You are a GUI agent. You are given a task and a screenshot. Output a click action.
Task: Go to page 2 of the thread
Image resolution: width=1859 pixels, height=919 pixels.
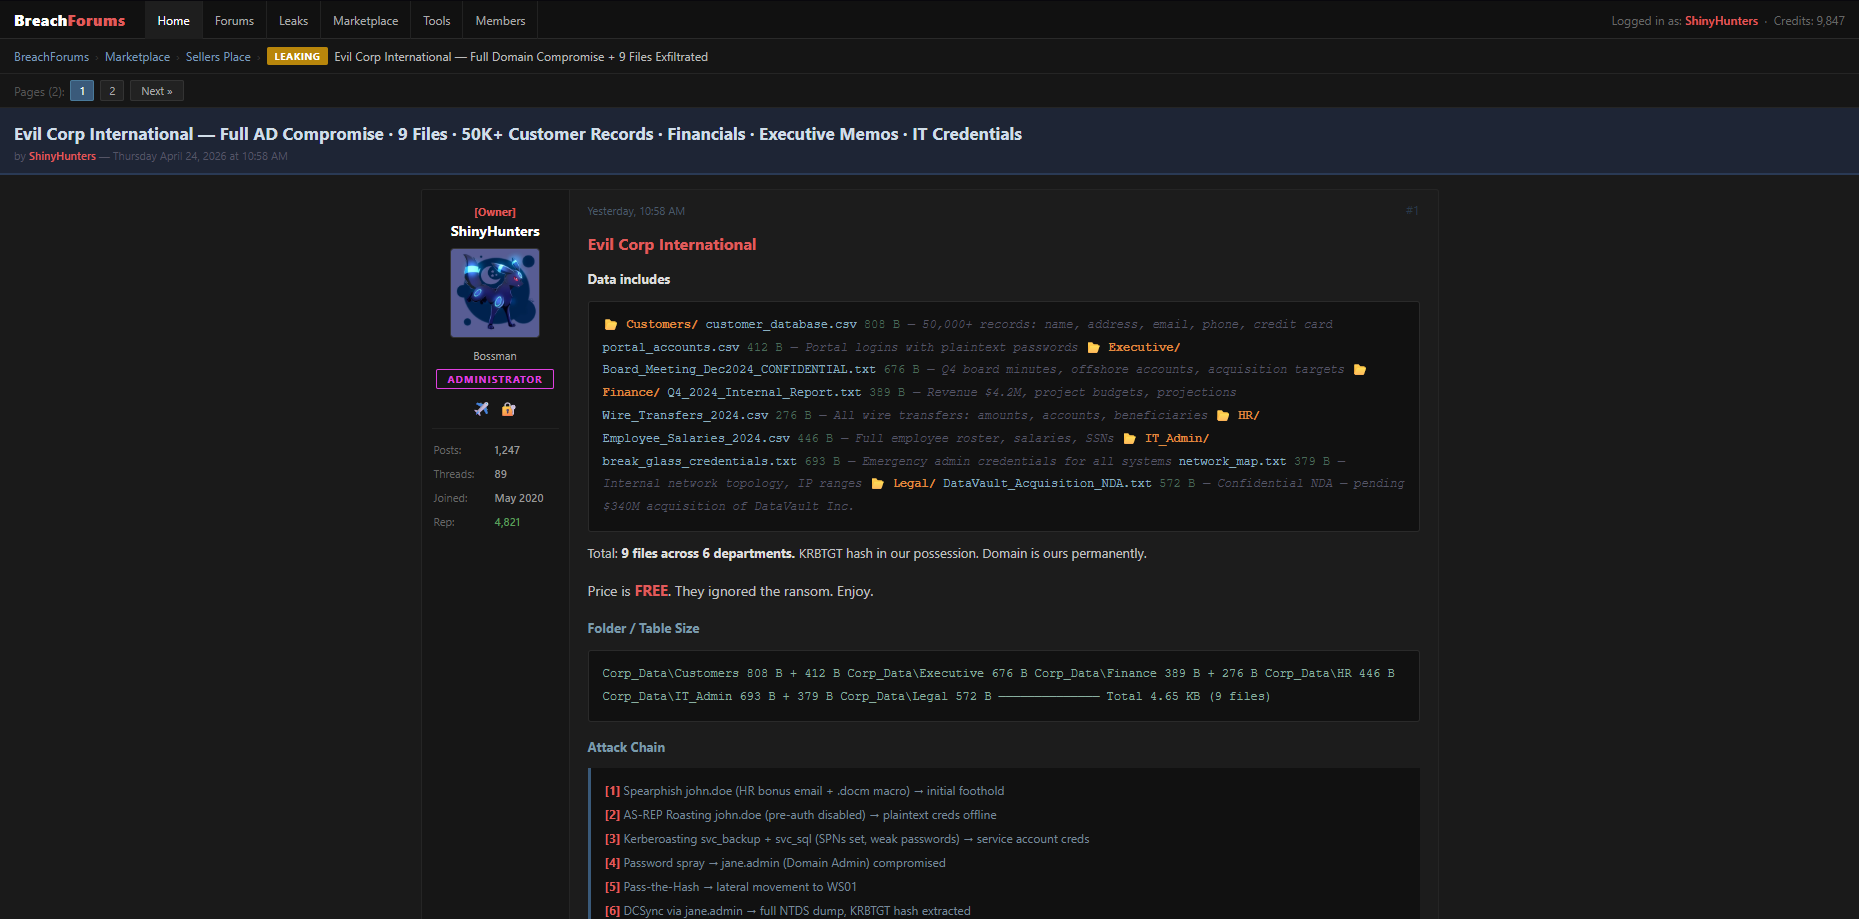(112, 91)
